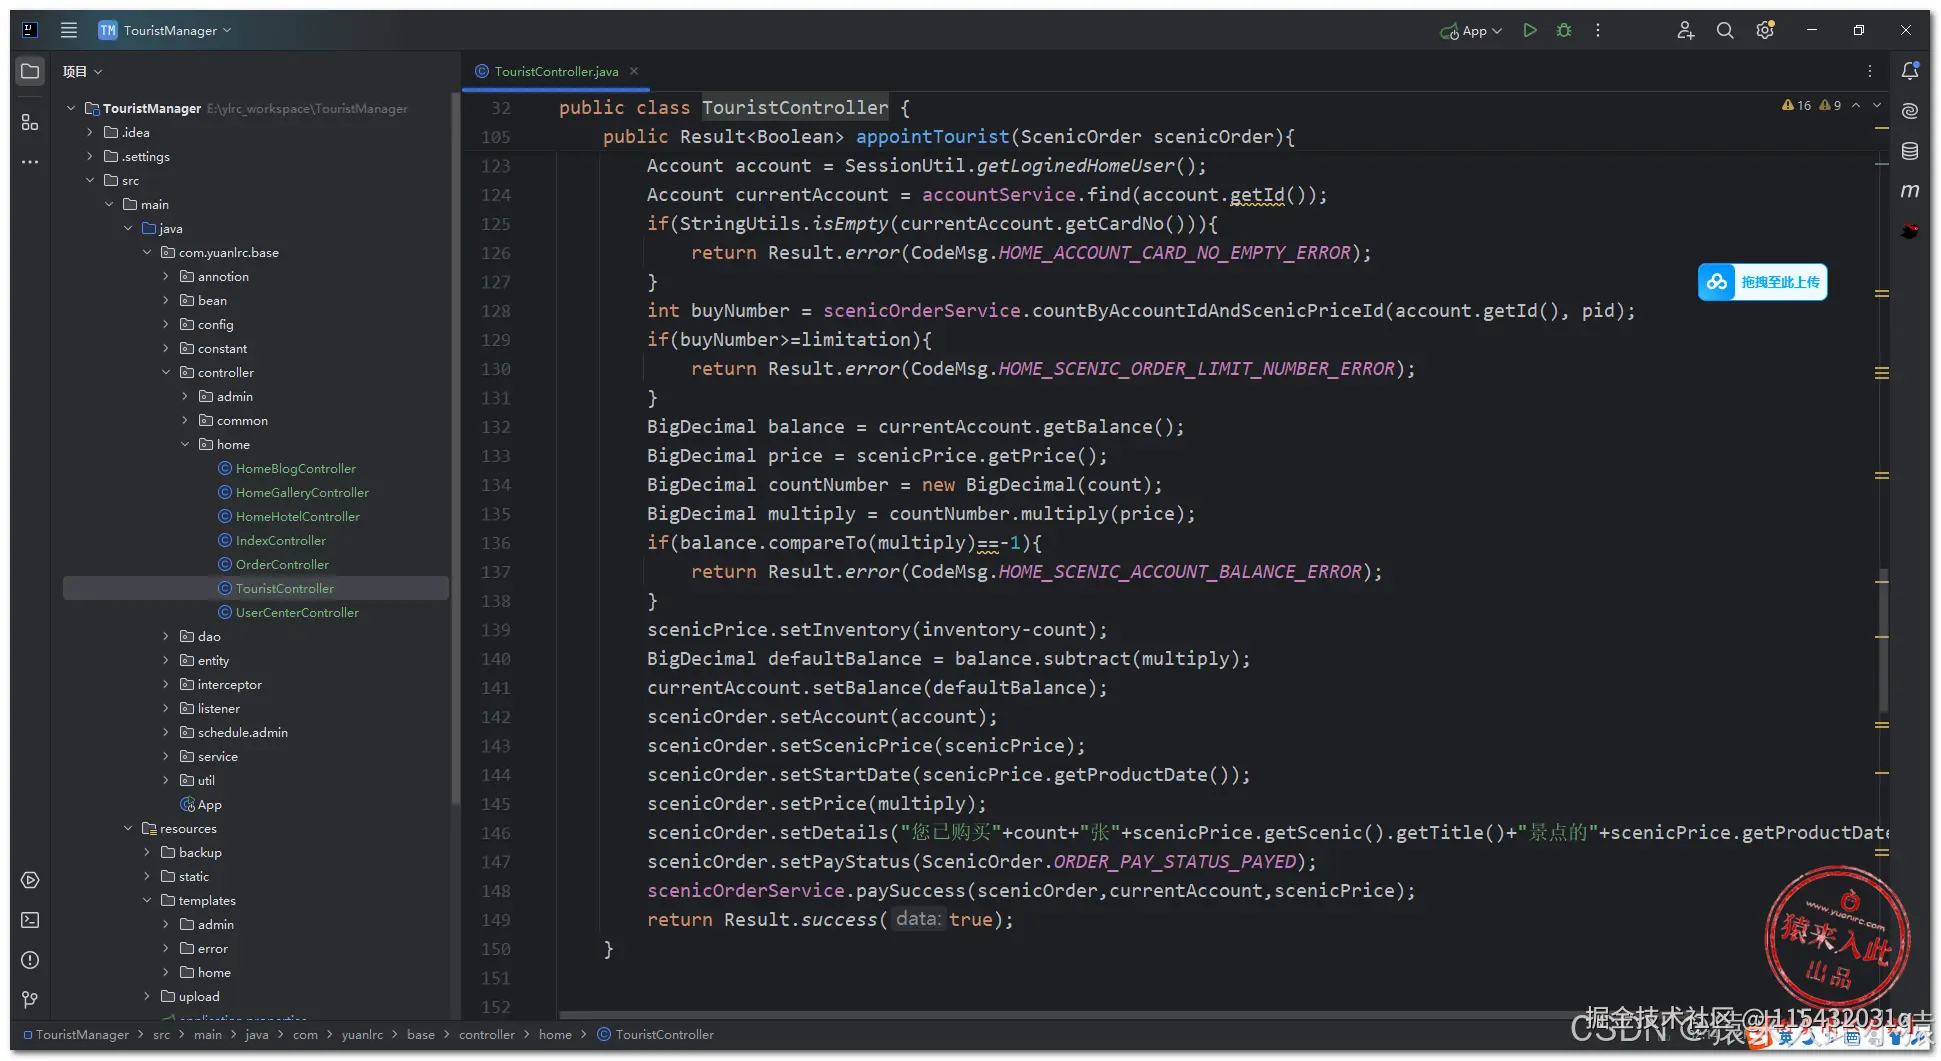This screenshot has height=1061, width=1941.
Task: Open the Structure tool window icon
Action: [30, 122]
